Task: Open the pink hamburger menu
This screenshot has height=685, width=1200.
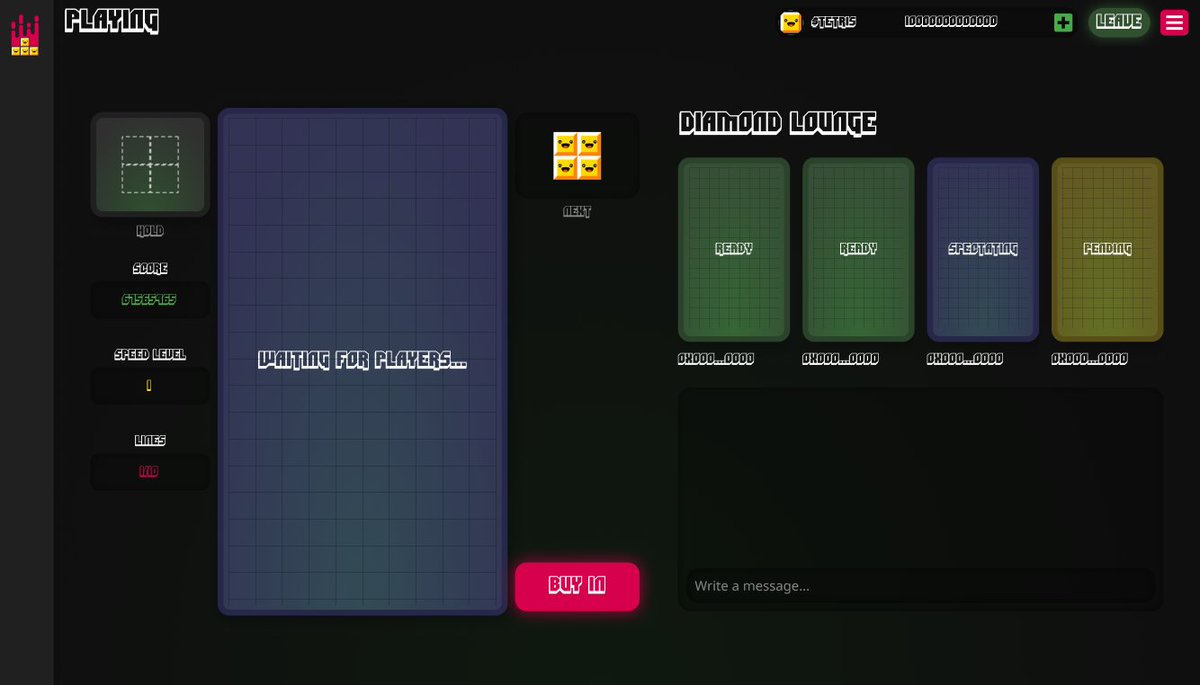Action: tap(1174, 22)
